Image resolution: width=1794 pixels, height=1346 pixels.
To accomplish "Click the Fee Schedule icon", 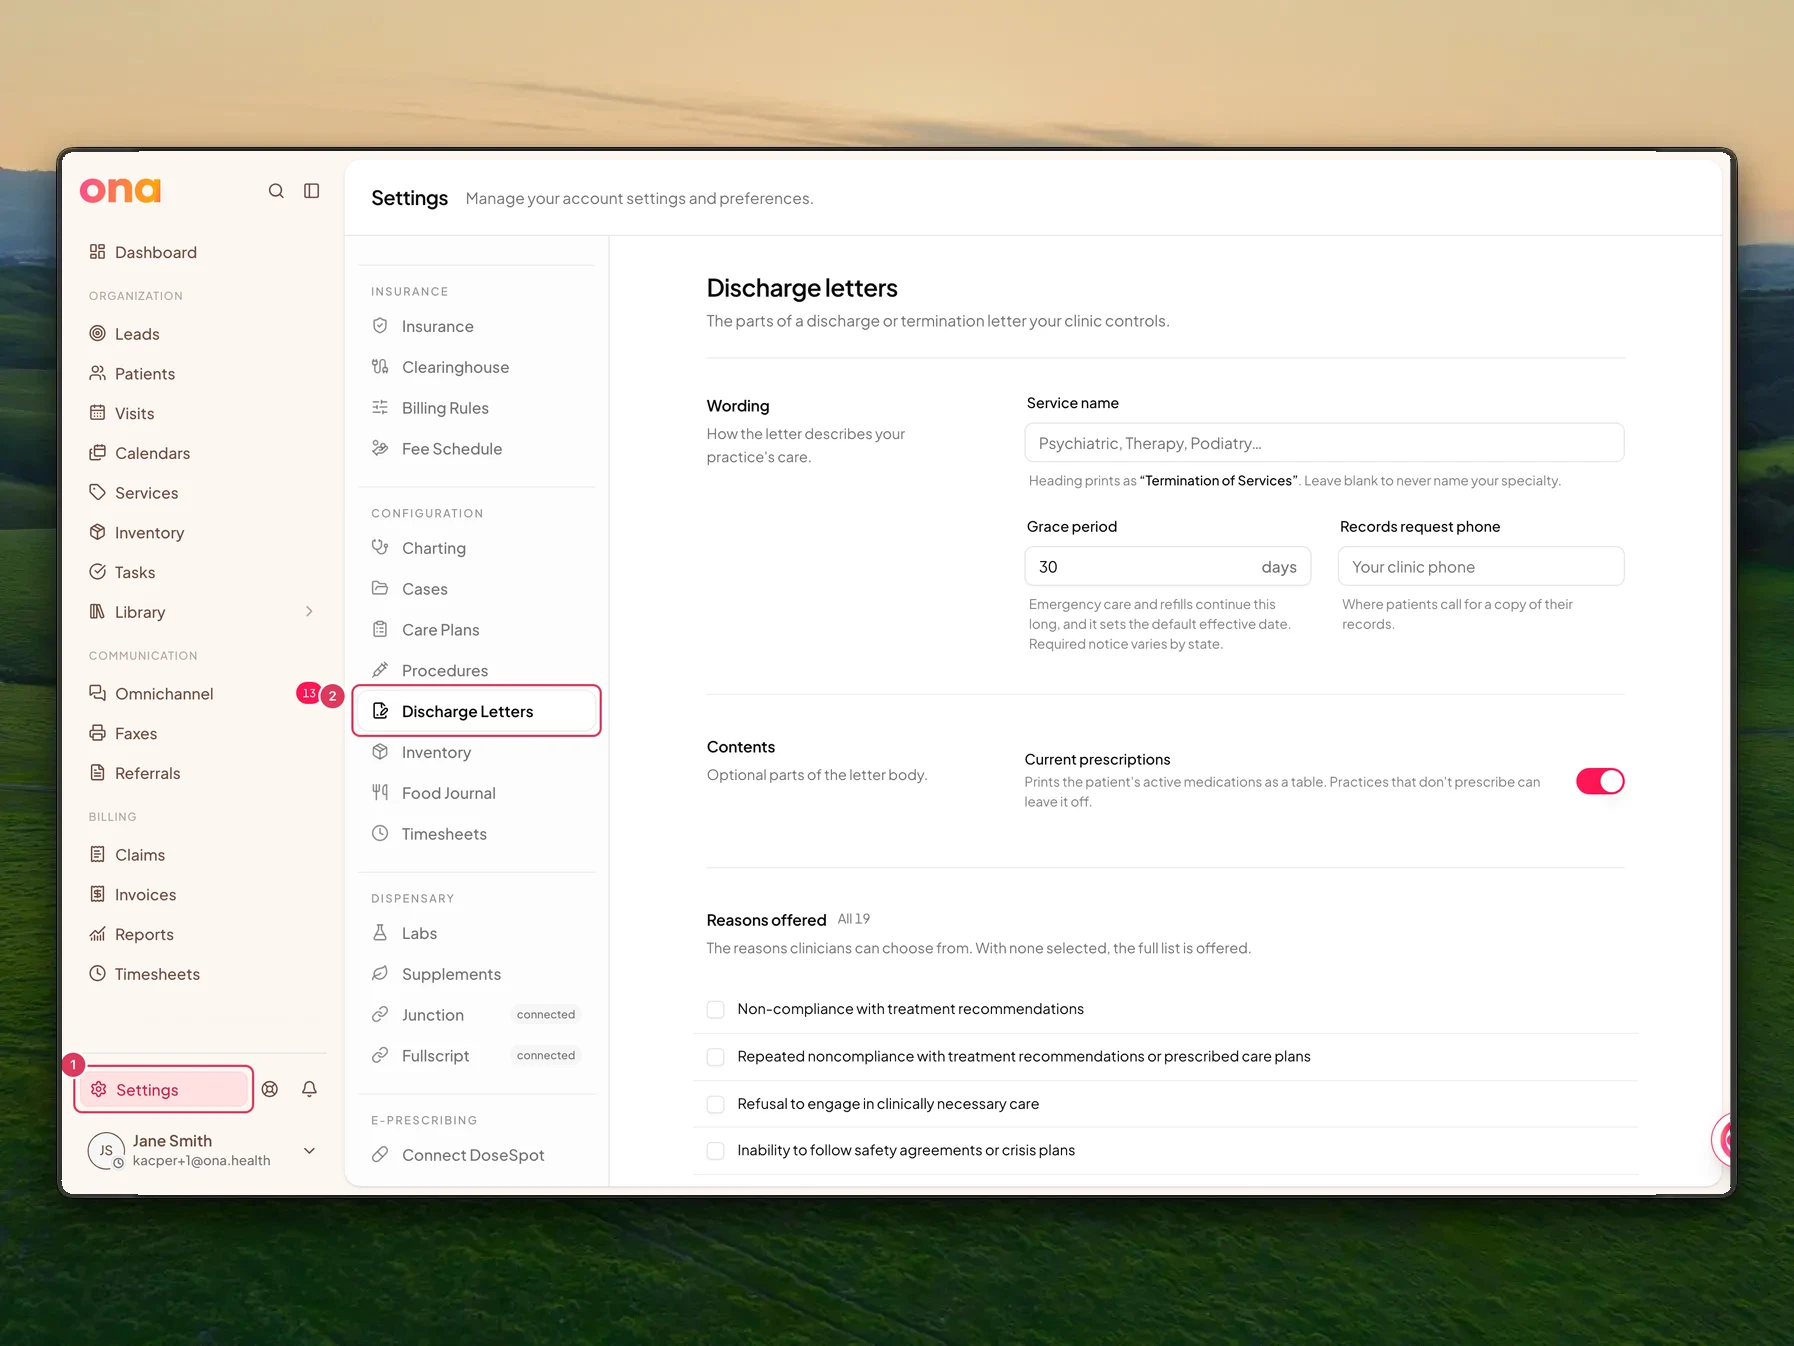I will pyautogui.click(x=380, y=448).
